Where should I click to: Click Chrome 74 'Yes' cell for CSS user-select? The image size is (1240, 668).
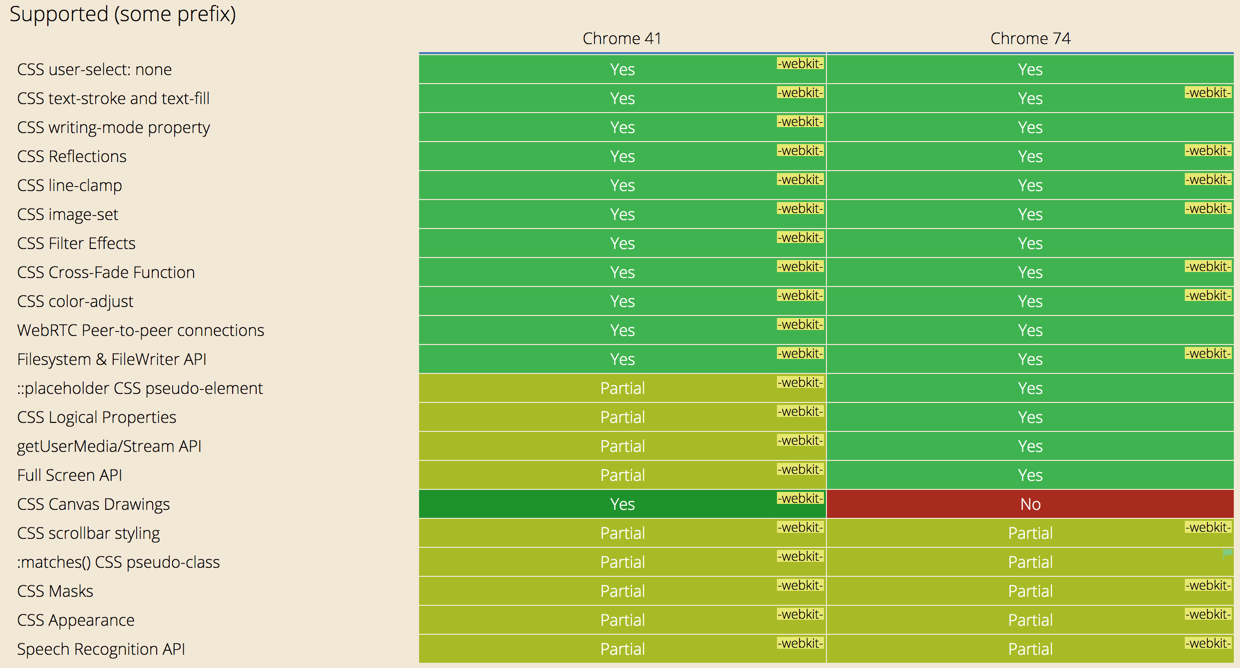point(1030,69)
